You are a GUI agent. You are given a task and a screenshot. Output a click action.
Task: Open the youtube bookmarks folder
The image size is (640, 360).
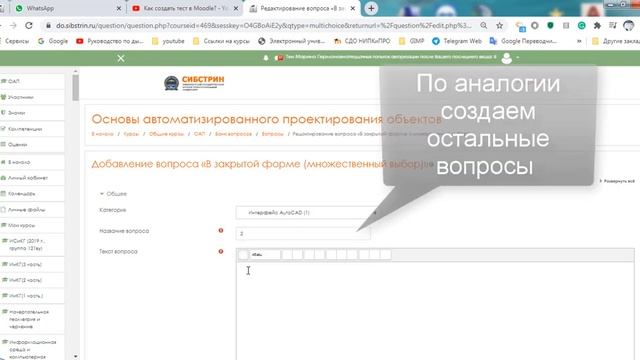click(168, 41)
